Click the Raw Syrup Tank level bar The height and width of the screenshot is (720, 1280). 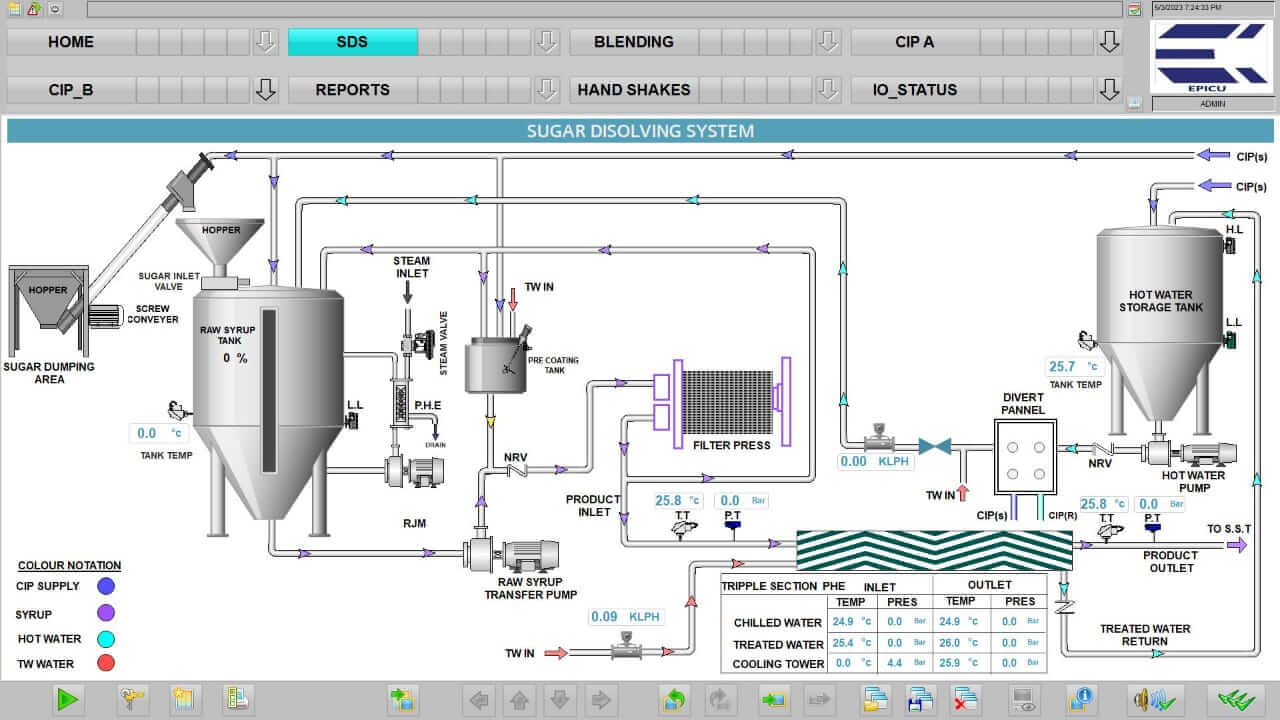(x=268, y=390)
